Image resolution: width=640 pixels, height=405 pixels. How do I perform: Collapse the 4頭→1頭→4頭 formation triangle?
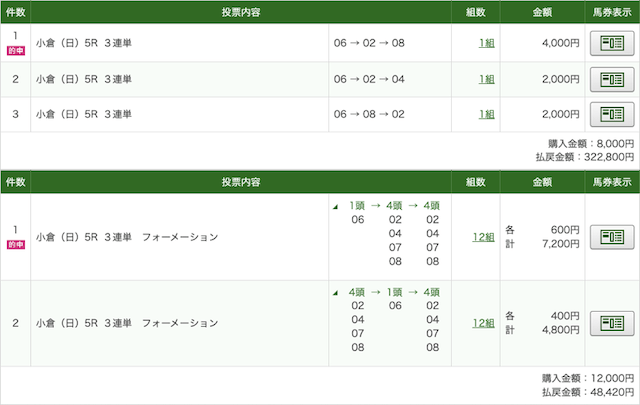336,293
